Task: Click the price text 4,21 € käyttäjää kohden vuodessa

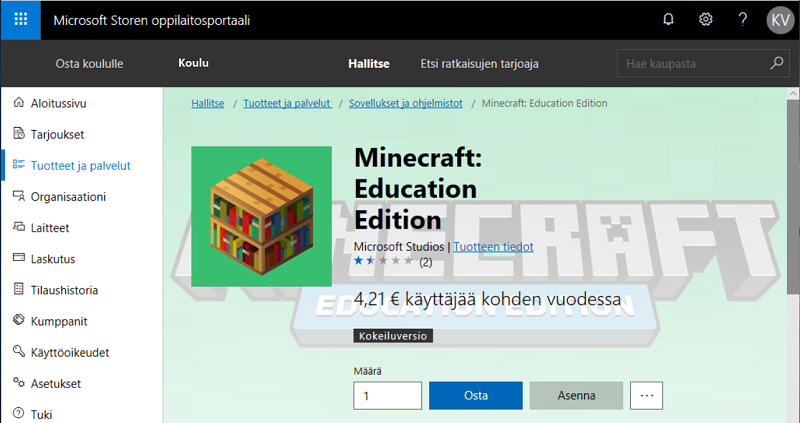Action: click(487, 299)
